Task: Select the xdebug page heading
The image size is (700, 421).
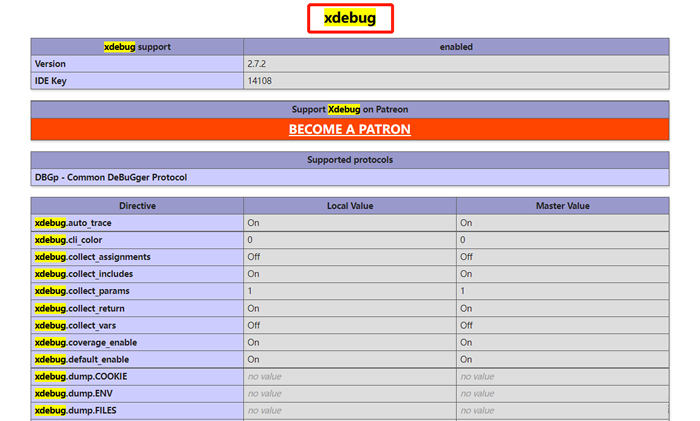Action: click(x=350, y=18)
